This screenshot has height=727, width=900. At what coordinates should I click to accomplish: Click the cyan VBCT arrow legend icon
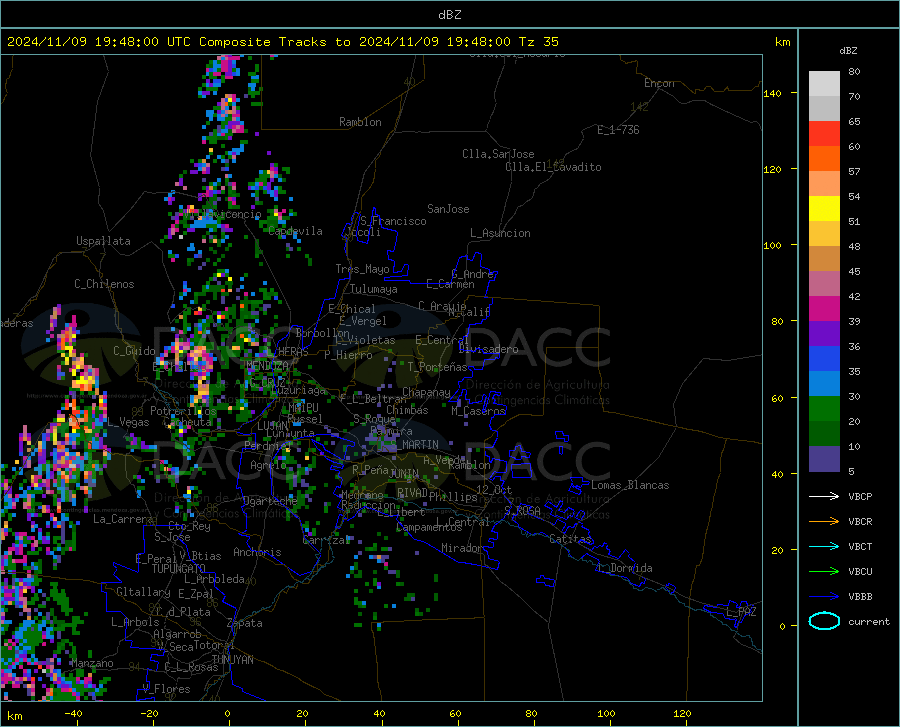coord(824,546)
